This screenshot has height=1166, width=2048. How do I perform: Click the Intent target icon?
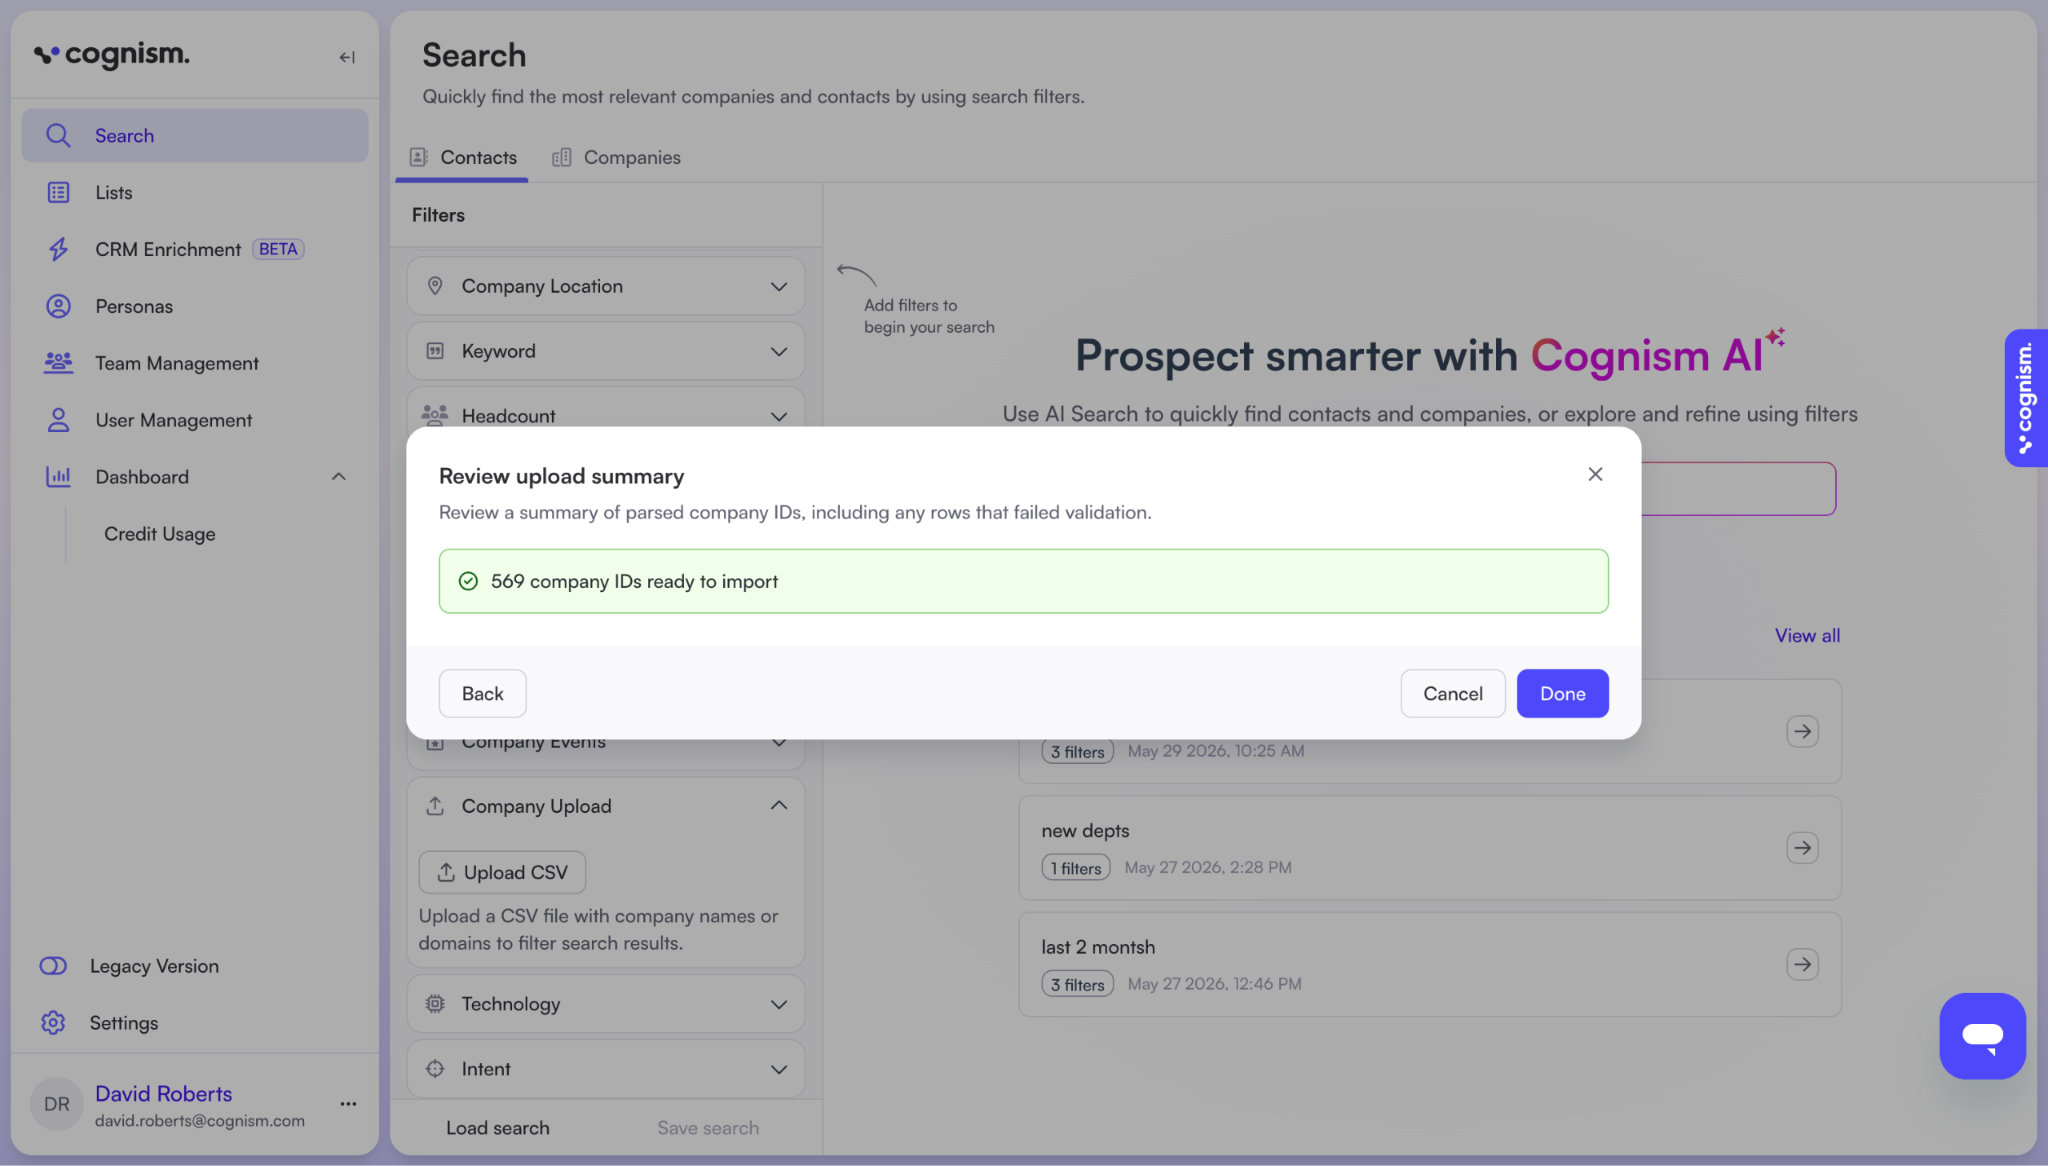point(435,1068)
